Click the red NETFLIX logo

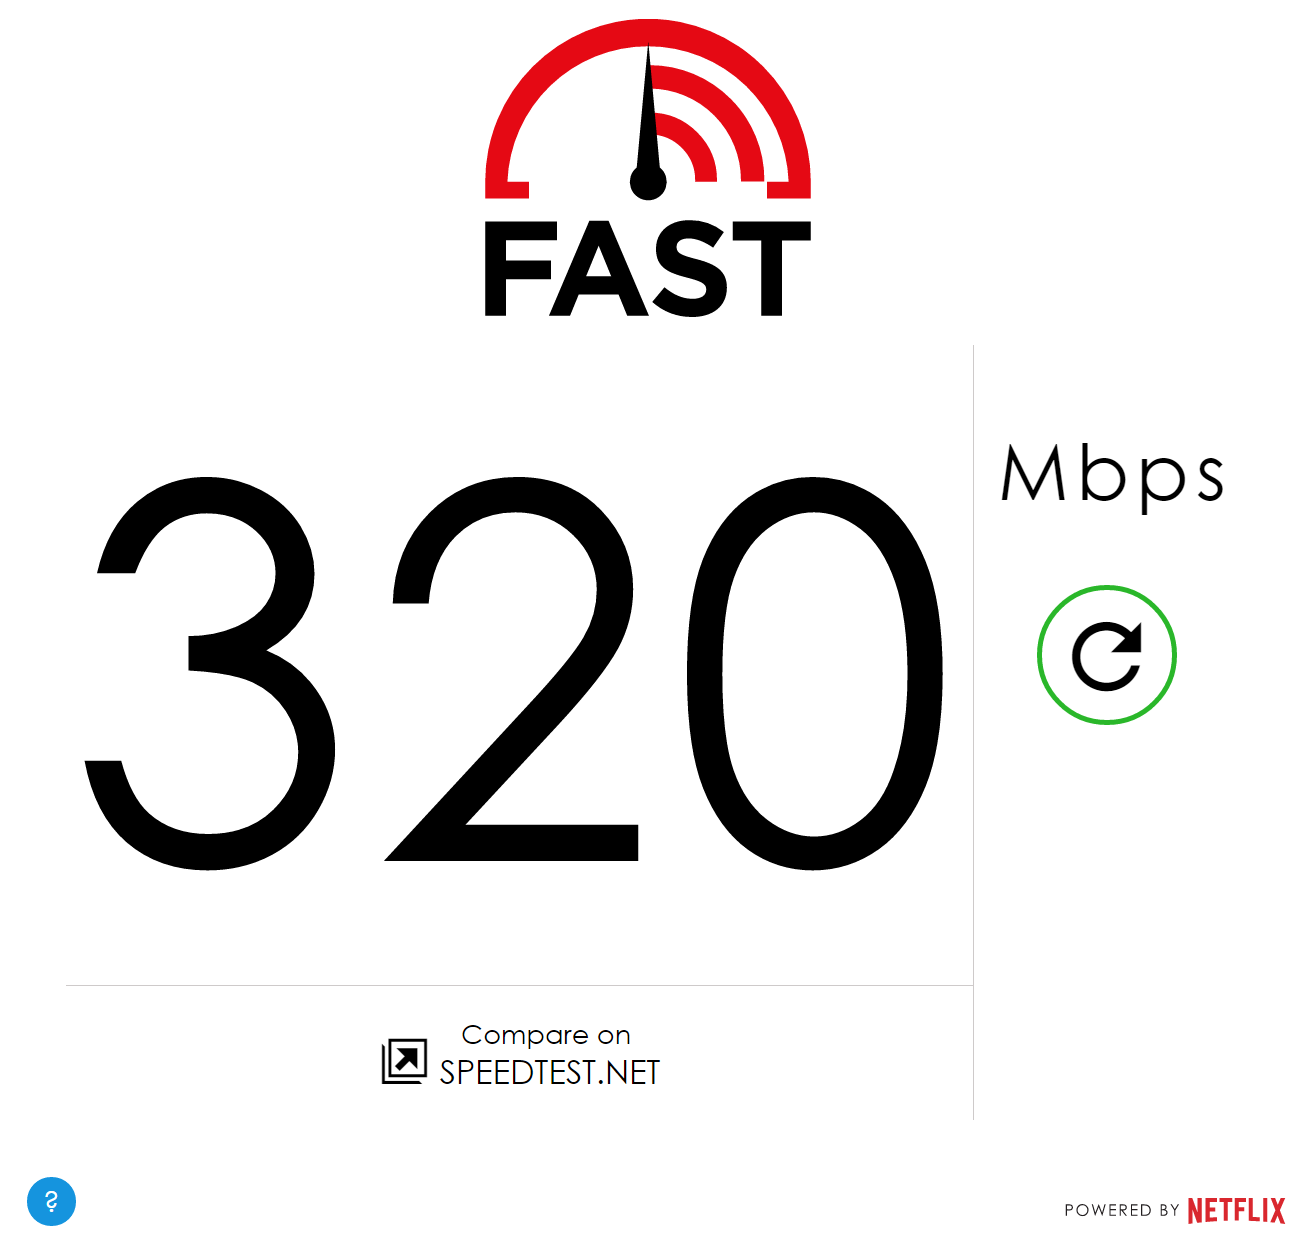[x=1236, y=1210]
